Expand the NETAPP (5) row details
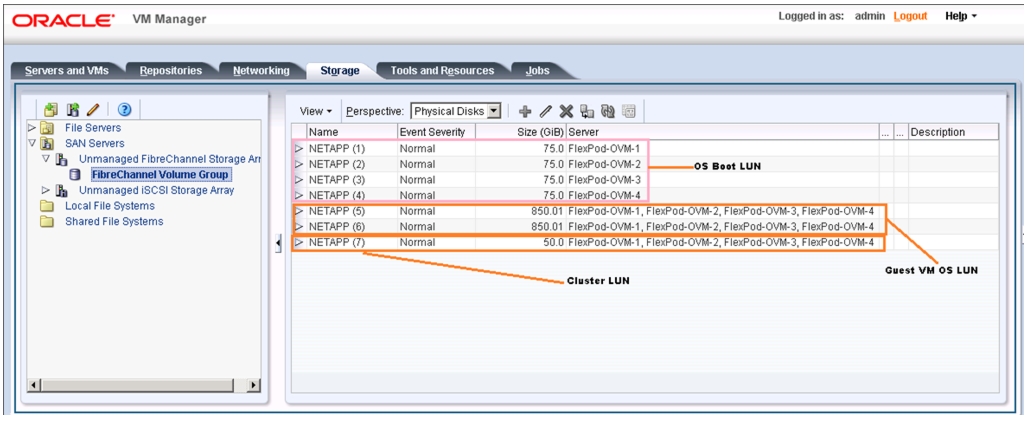 [x=299, y=211]
